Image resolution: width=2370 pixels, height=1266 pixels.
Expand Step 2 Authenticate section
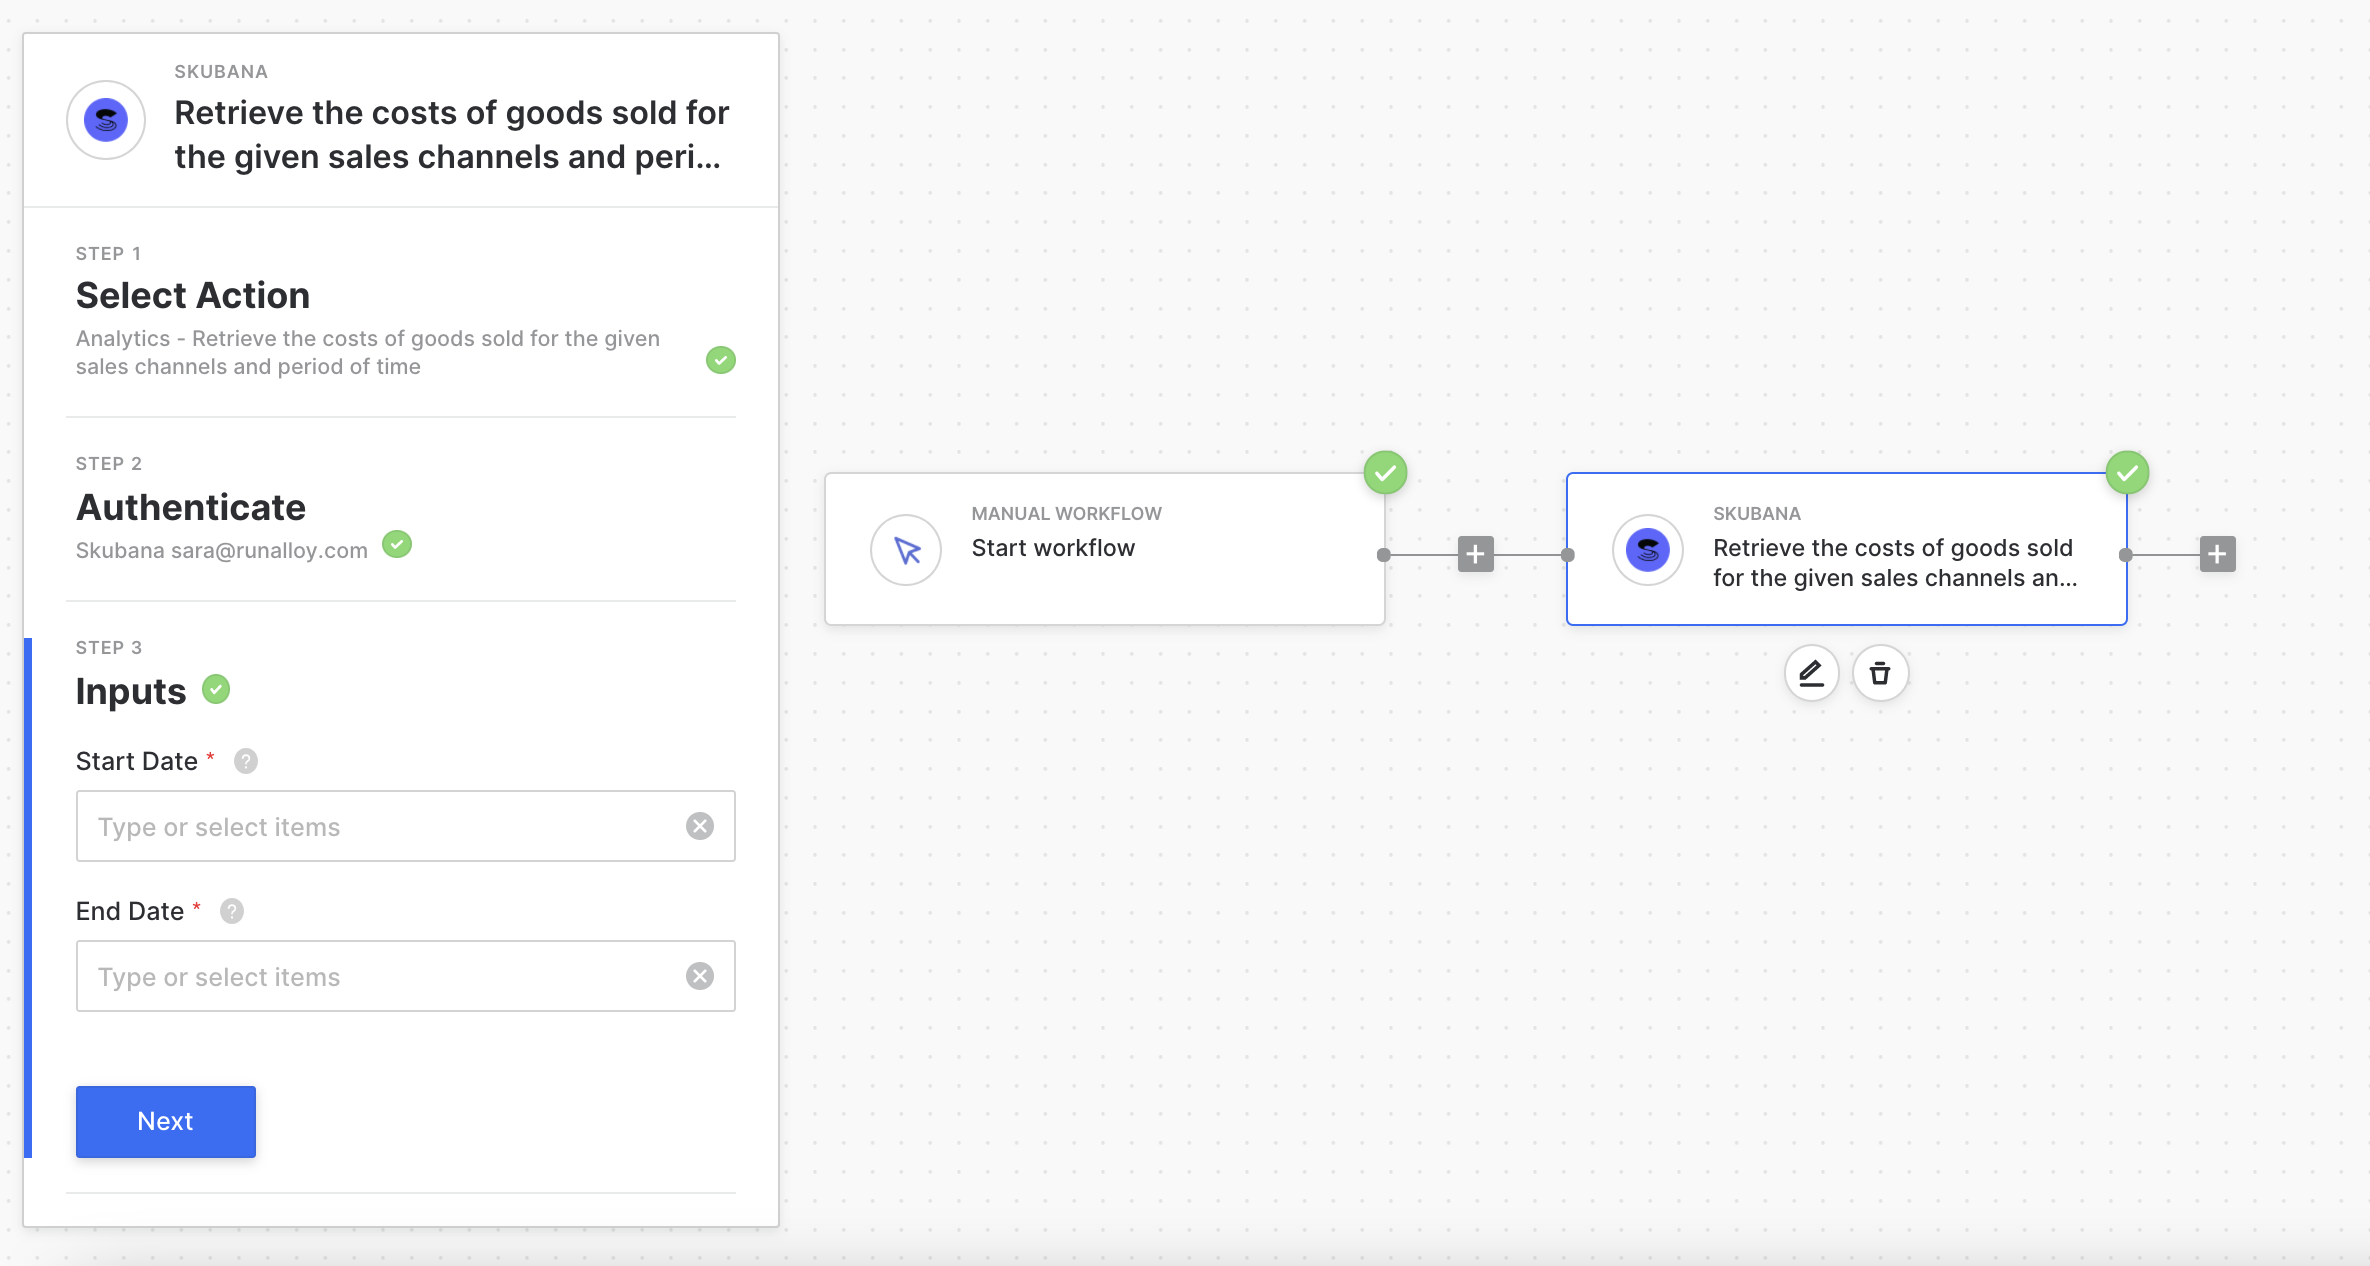[x=191, y=508]
